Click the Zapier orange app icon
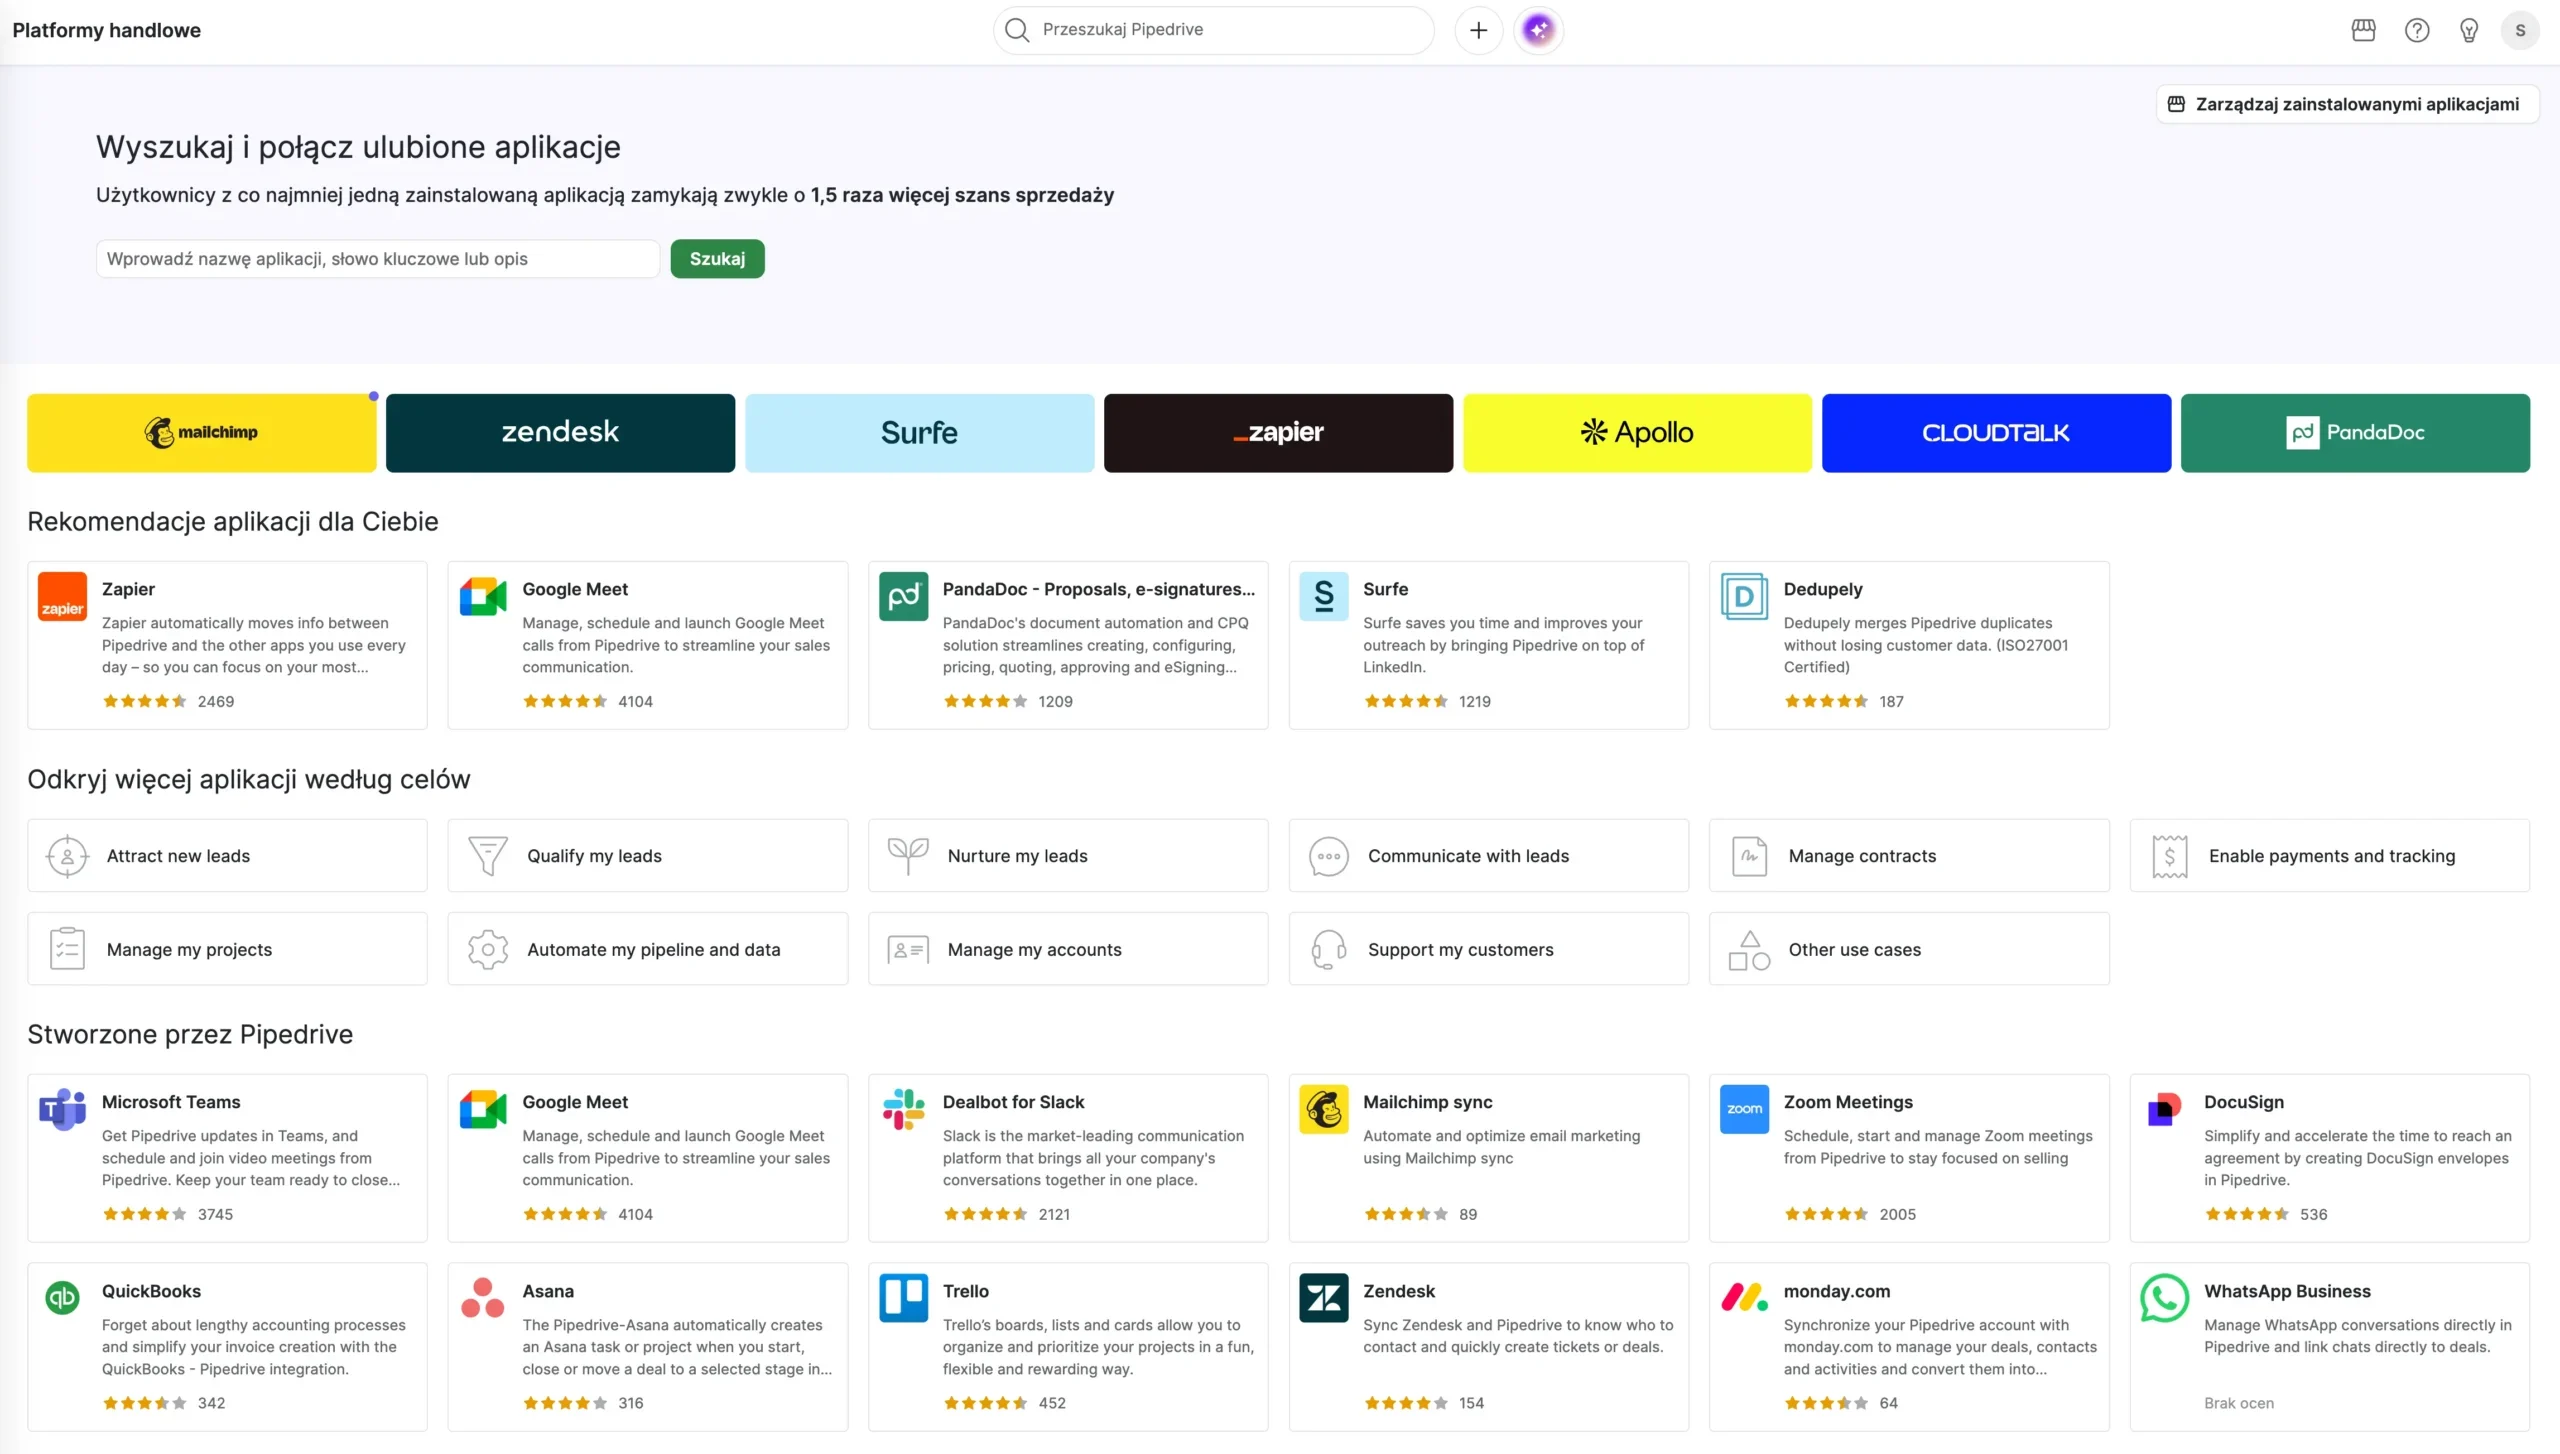Viewport: 2560px width, 1454px height. tap(62, 597)
